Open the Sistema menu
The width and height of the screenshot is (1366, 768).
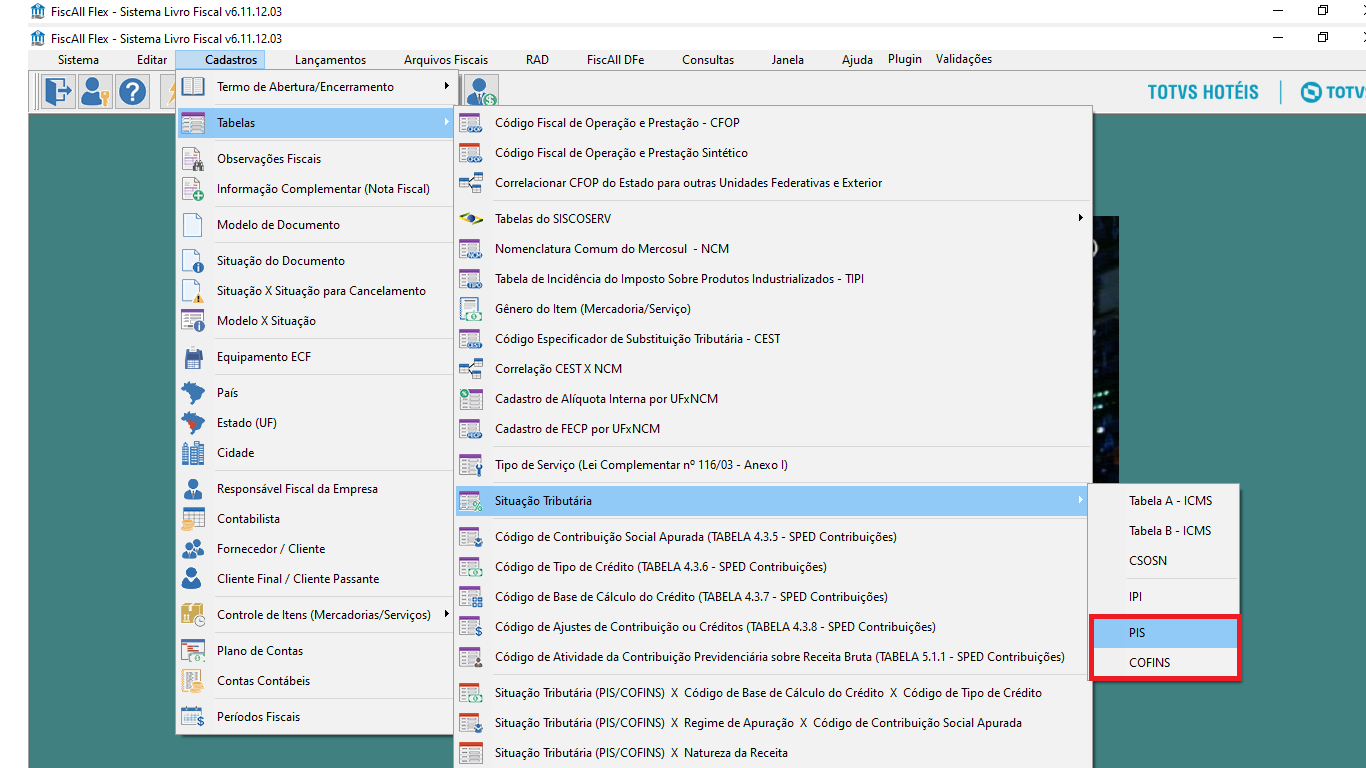pos(78,60)
